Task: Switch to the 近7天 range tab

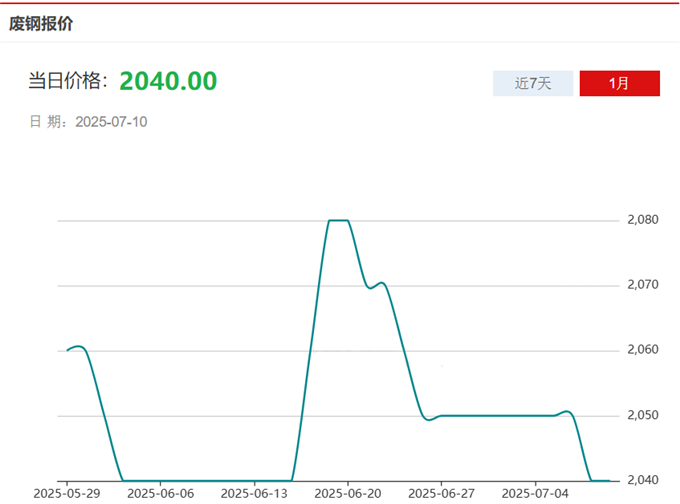Action: pyautogui.click(x=533, y=83)
